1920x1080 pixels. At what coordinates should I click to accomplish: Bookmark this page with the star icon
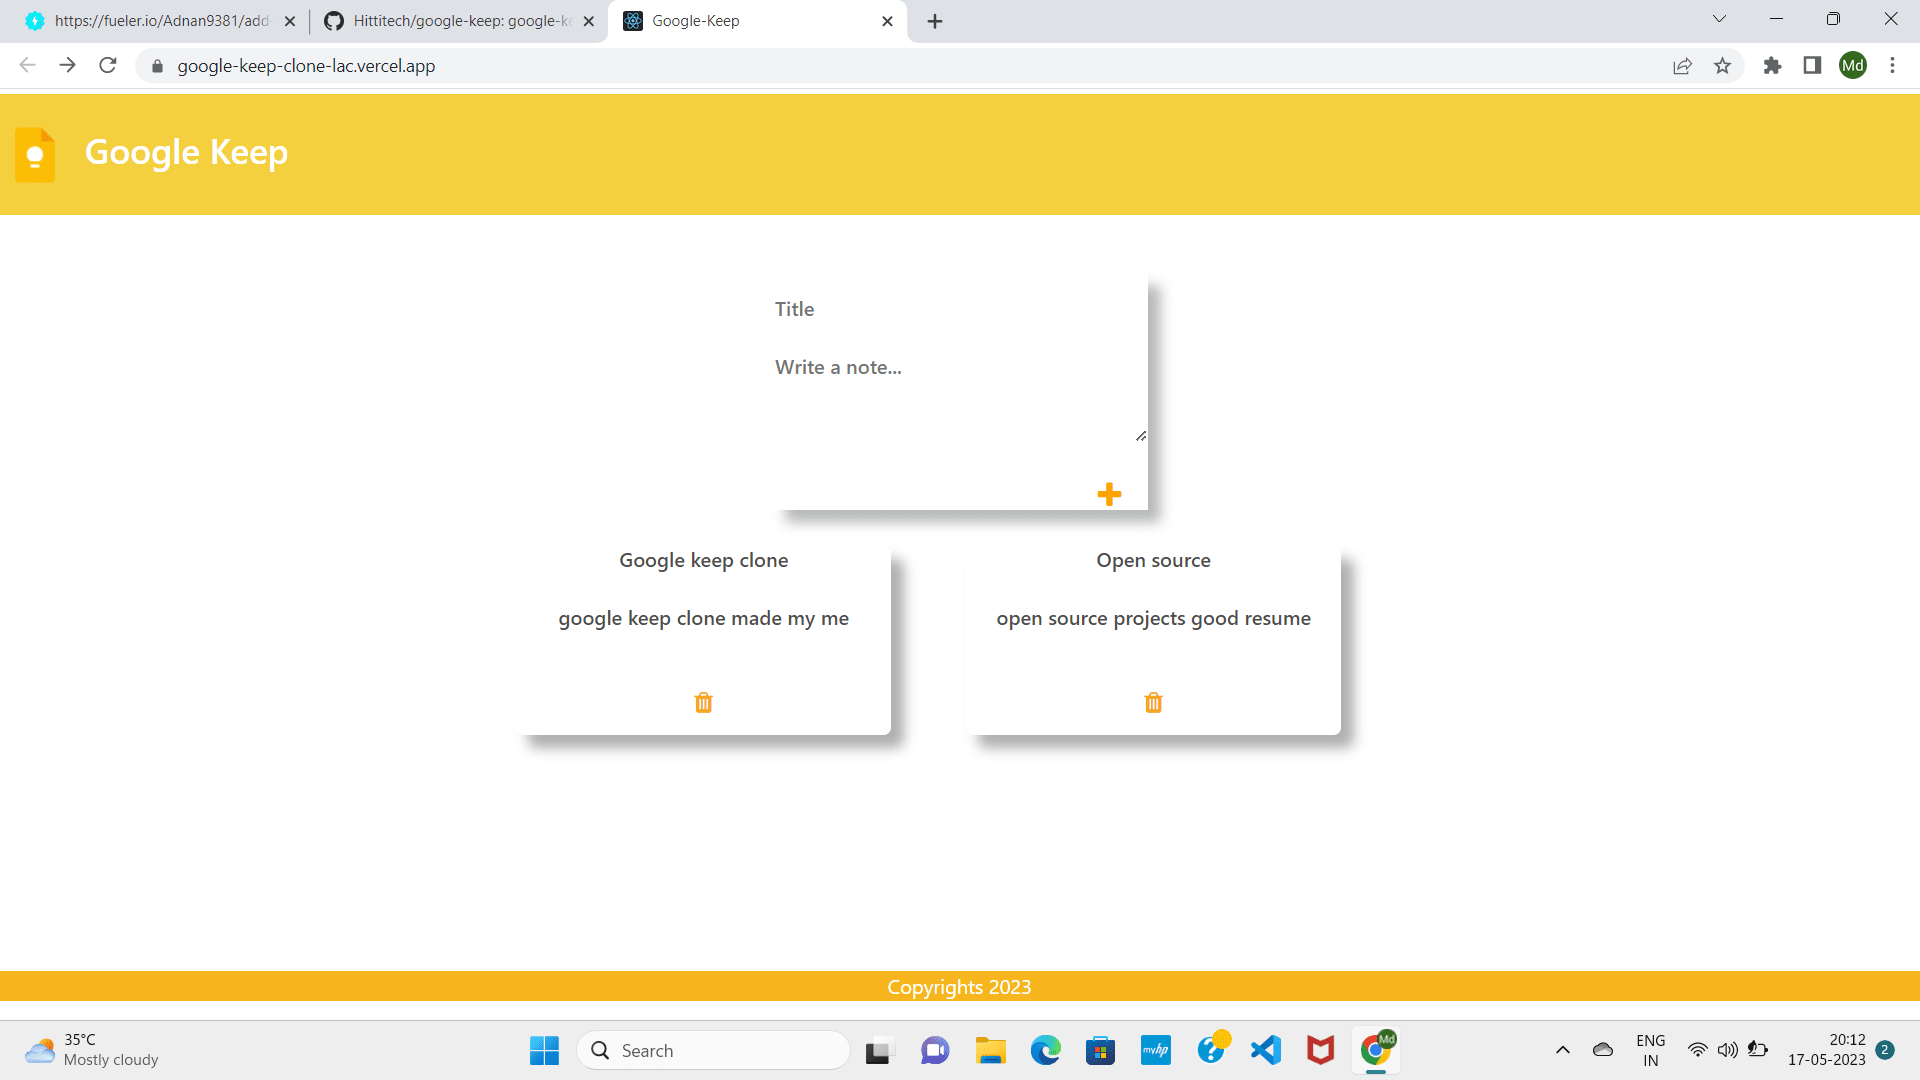point(1722,66)
